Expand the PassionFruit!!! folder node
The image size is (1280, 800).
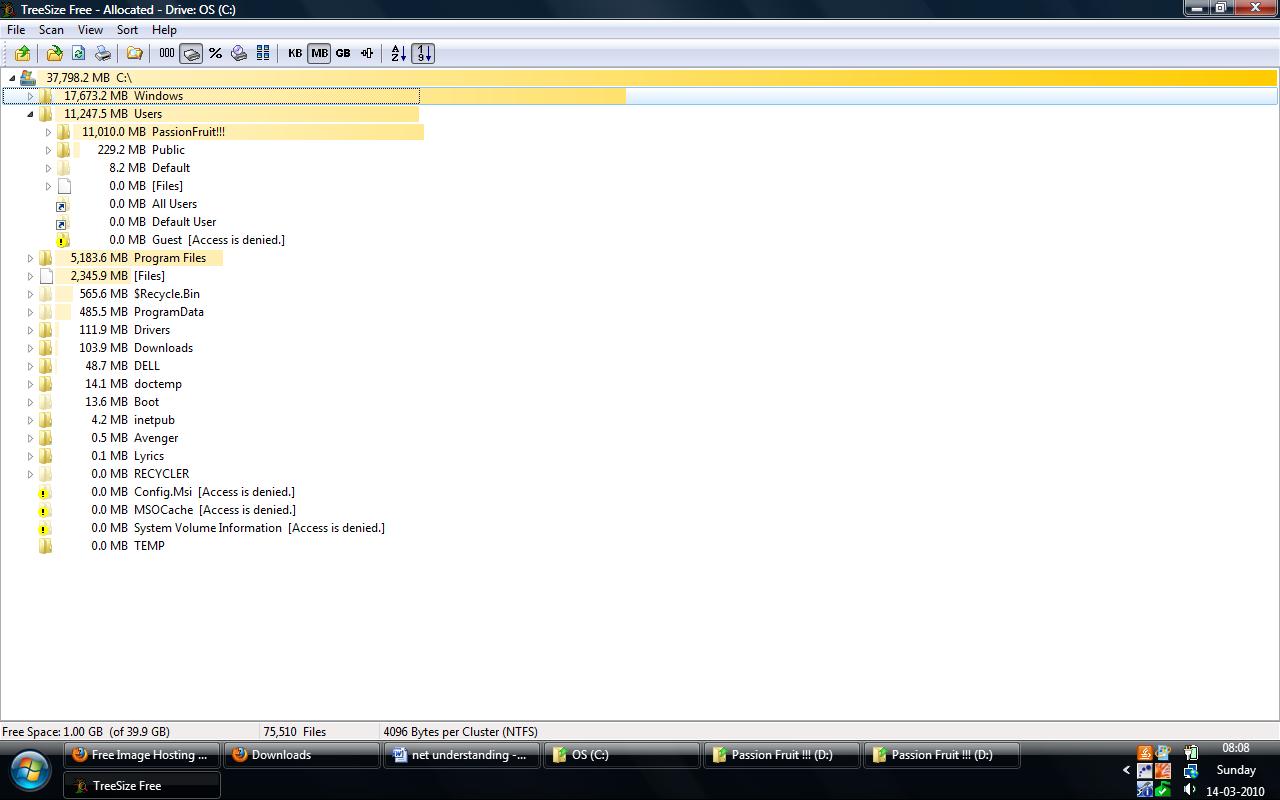pyautogui.click(x=48, y=132)
